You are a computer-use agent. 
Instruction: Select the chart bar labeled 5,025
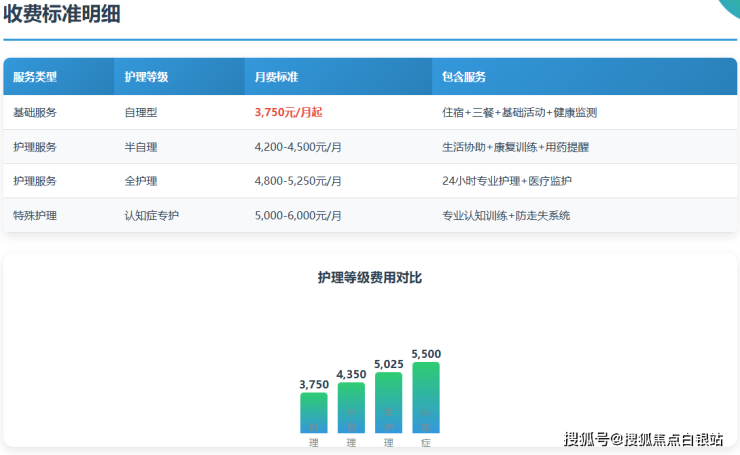click(x=388, y=403)
